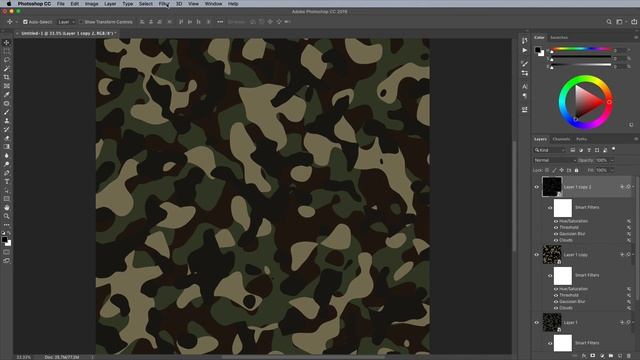
Task: Select the Brush tool
Action: pos(7,112)
